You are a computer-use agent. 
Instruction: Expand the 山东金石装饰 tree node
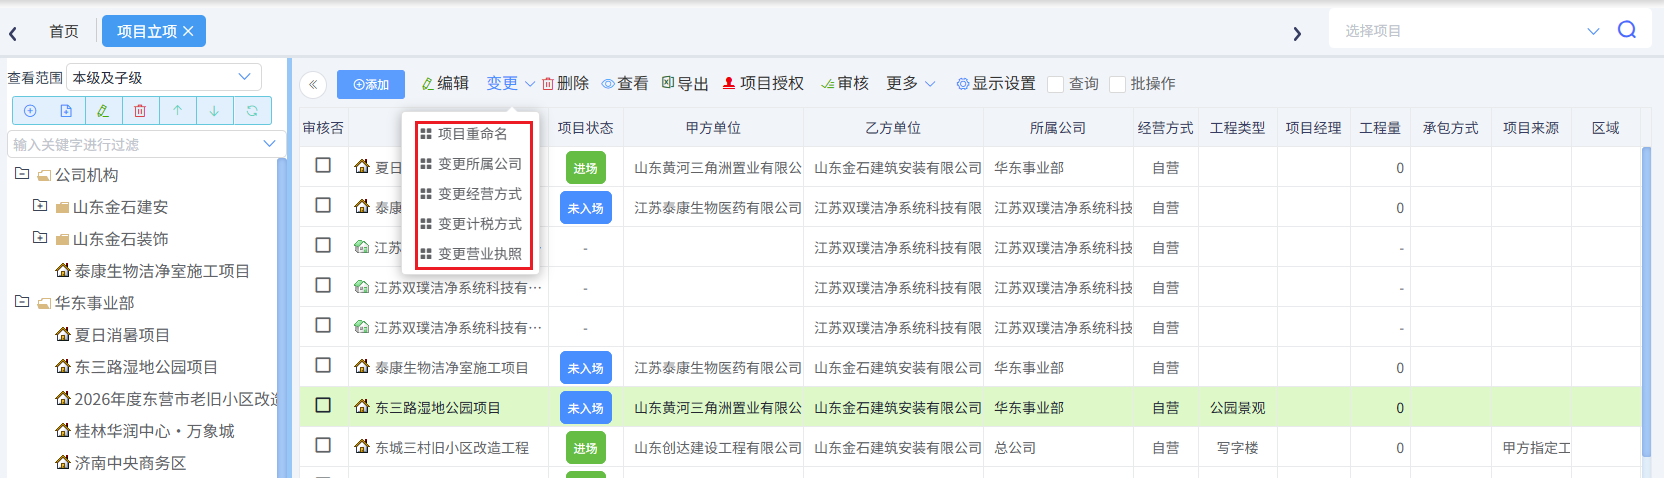click(x=40, y=238)
